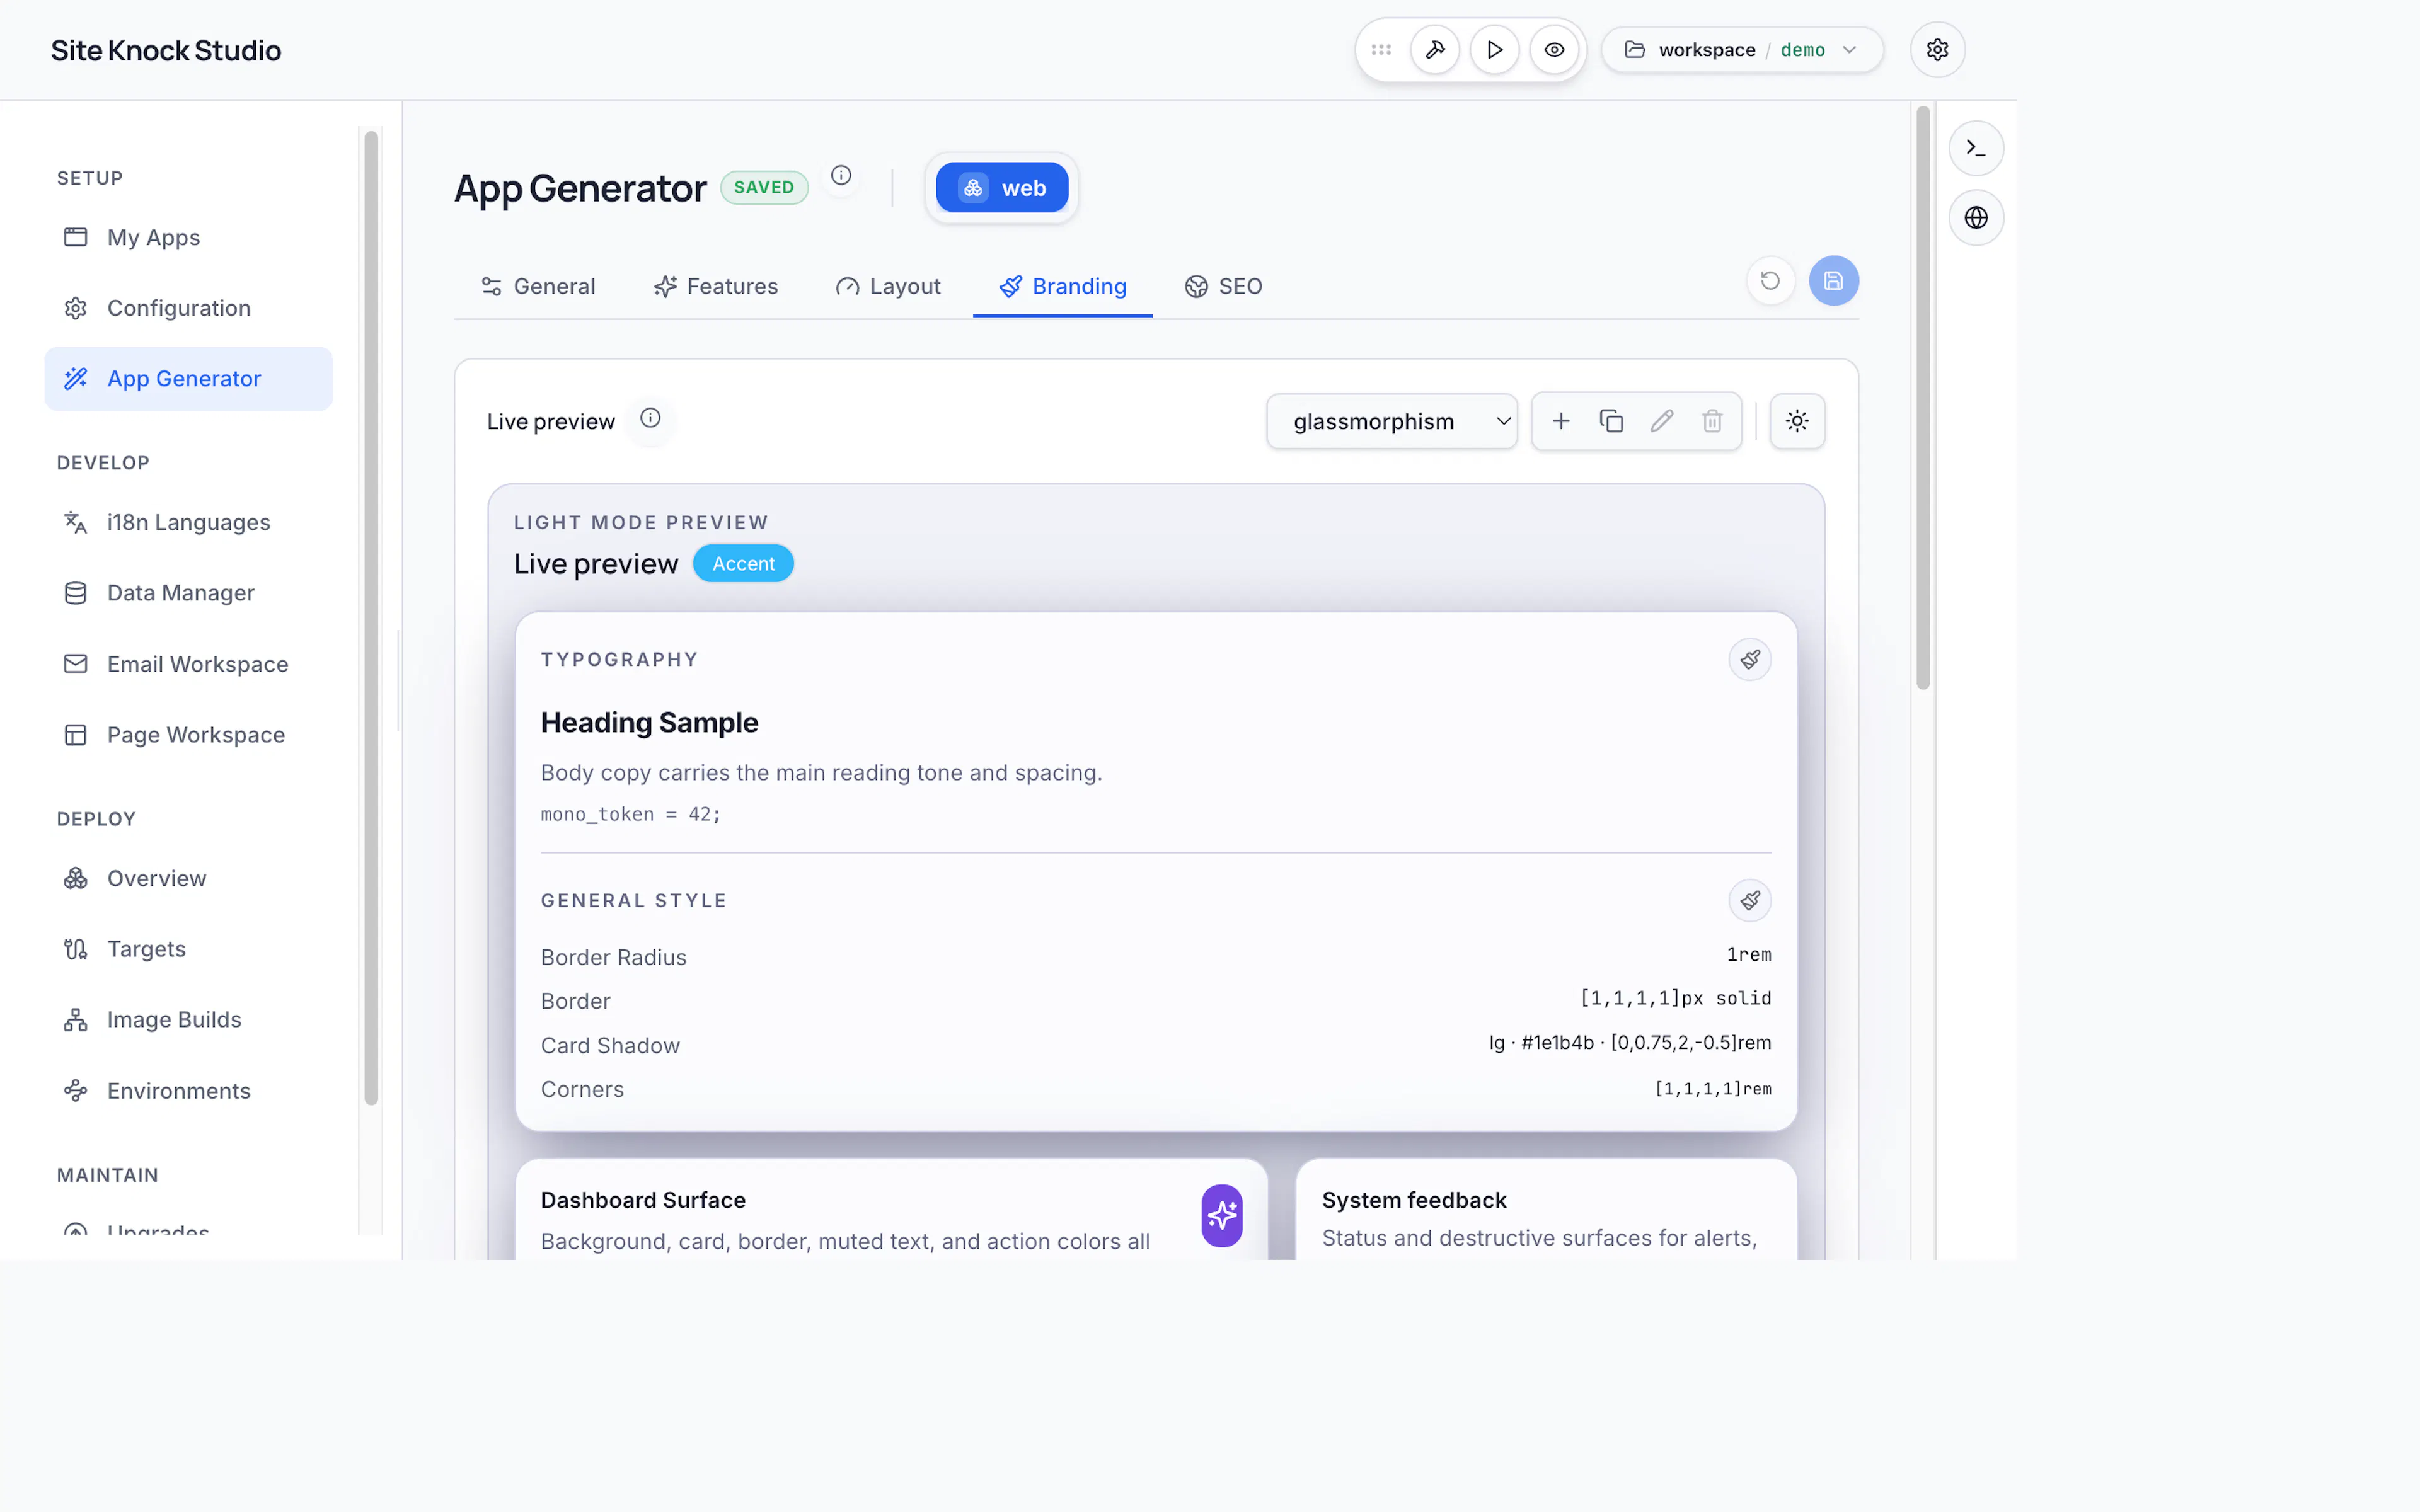Switch to the SEO tab
Image resolution: width=2420 pixels, height=1512 pixels.
(x=1224, y=287)
